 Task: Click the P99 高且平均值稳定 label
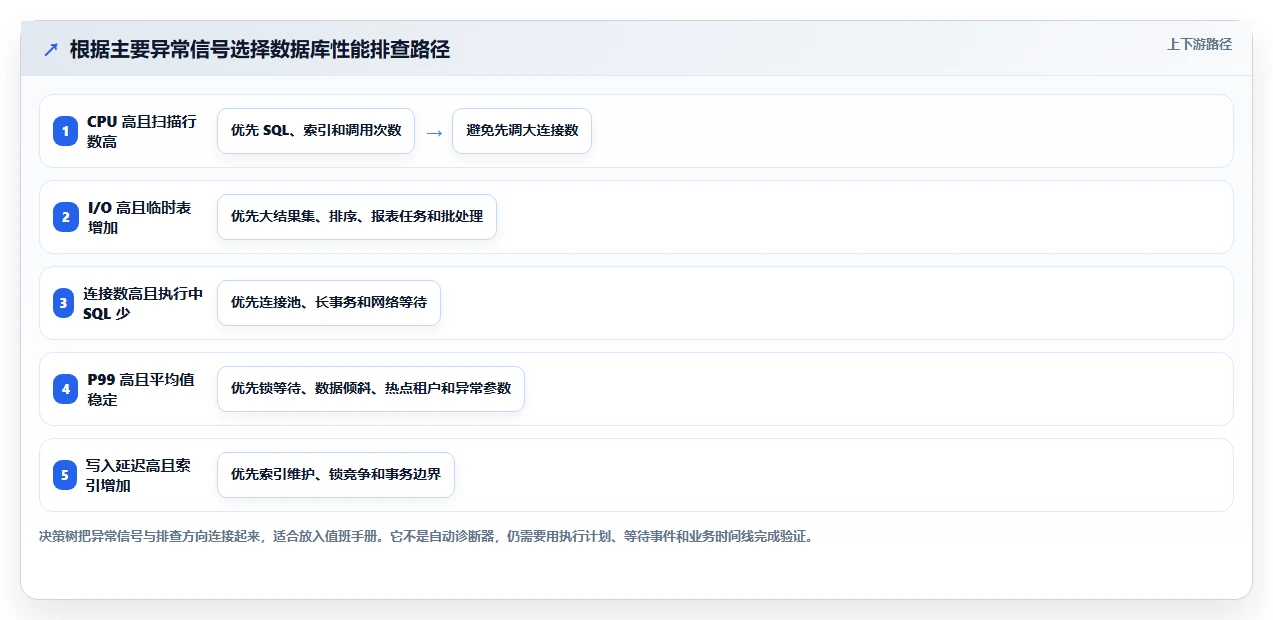click(141, 389)
